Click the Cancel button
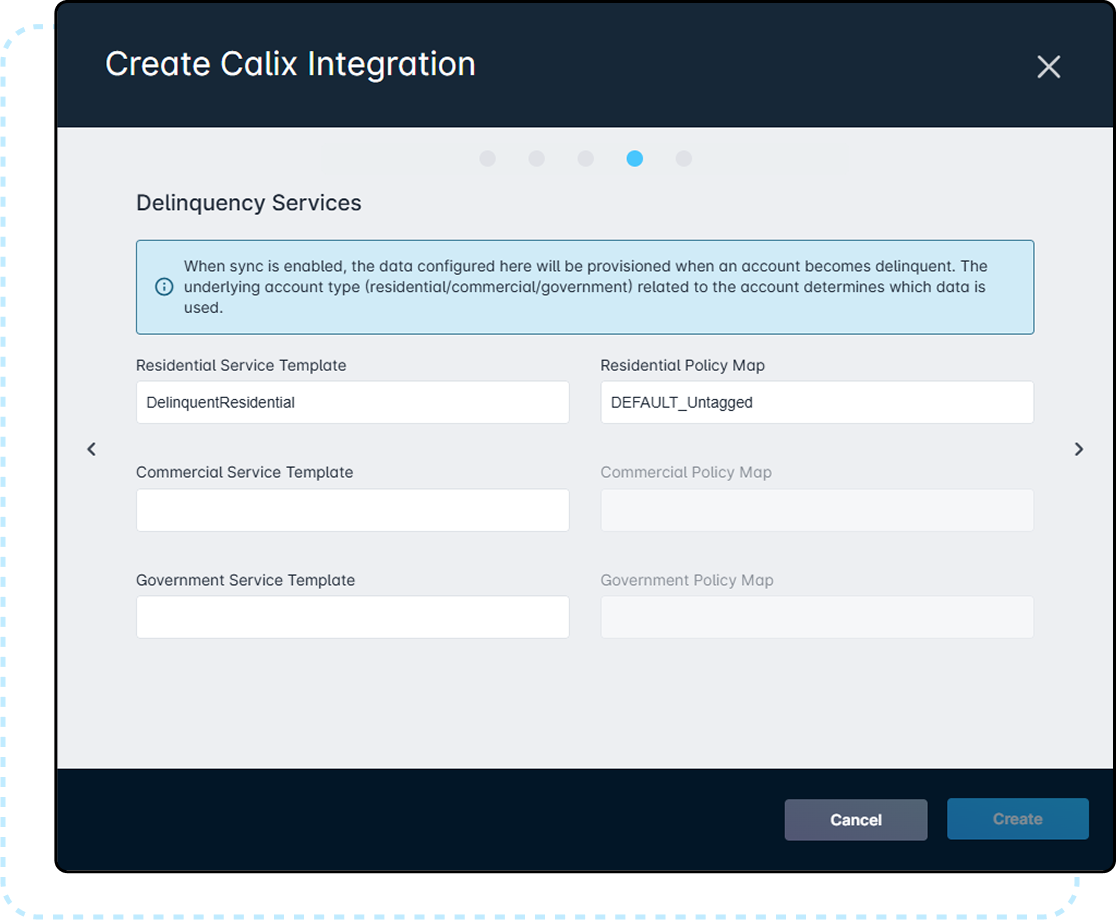Image resolution: width=1116 pixels, height=920 pixels. pos(856,820)
